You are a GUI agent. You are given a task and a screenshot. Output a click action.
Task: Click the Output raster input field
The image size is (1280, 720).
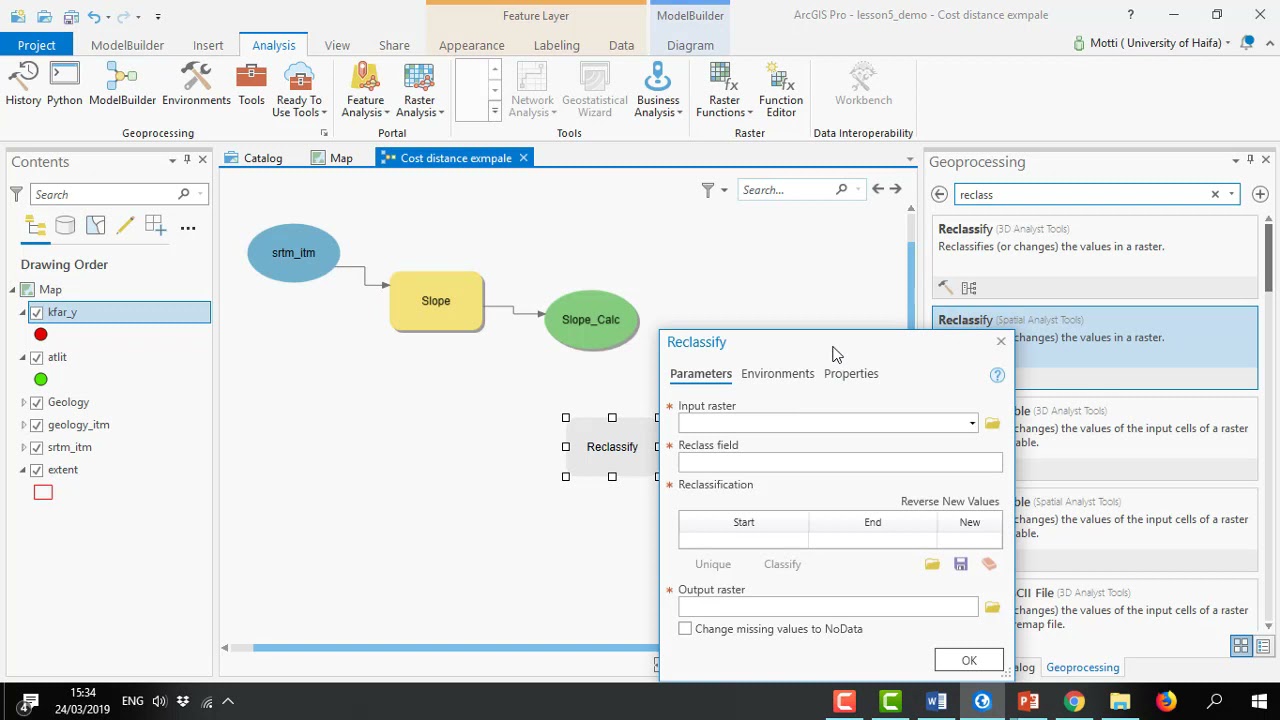[x=828, y=608]
